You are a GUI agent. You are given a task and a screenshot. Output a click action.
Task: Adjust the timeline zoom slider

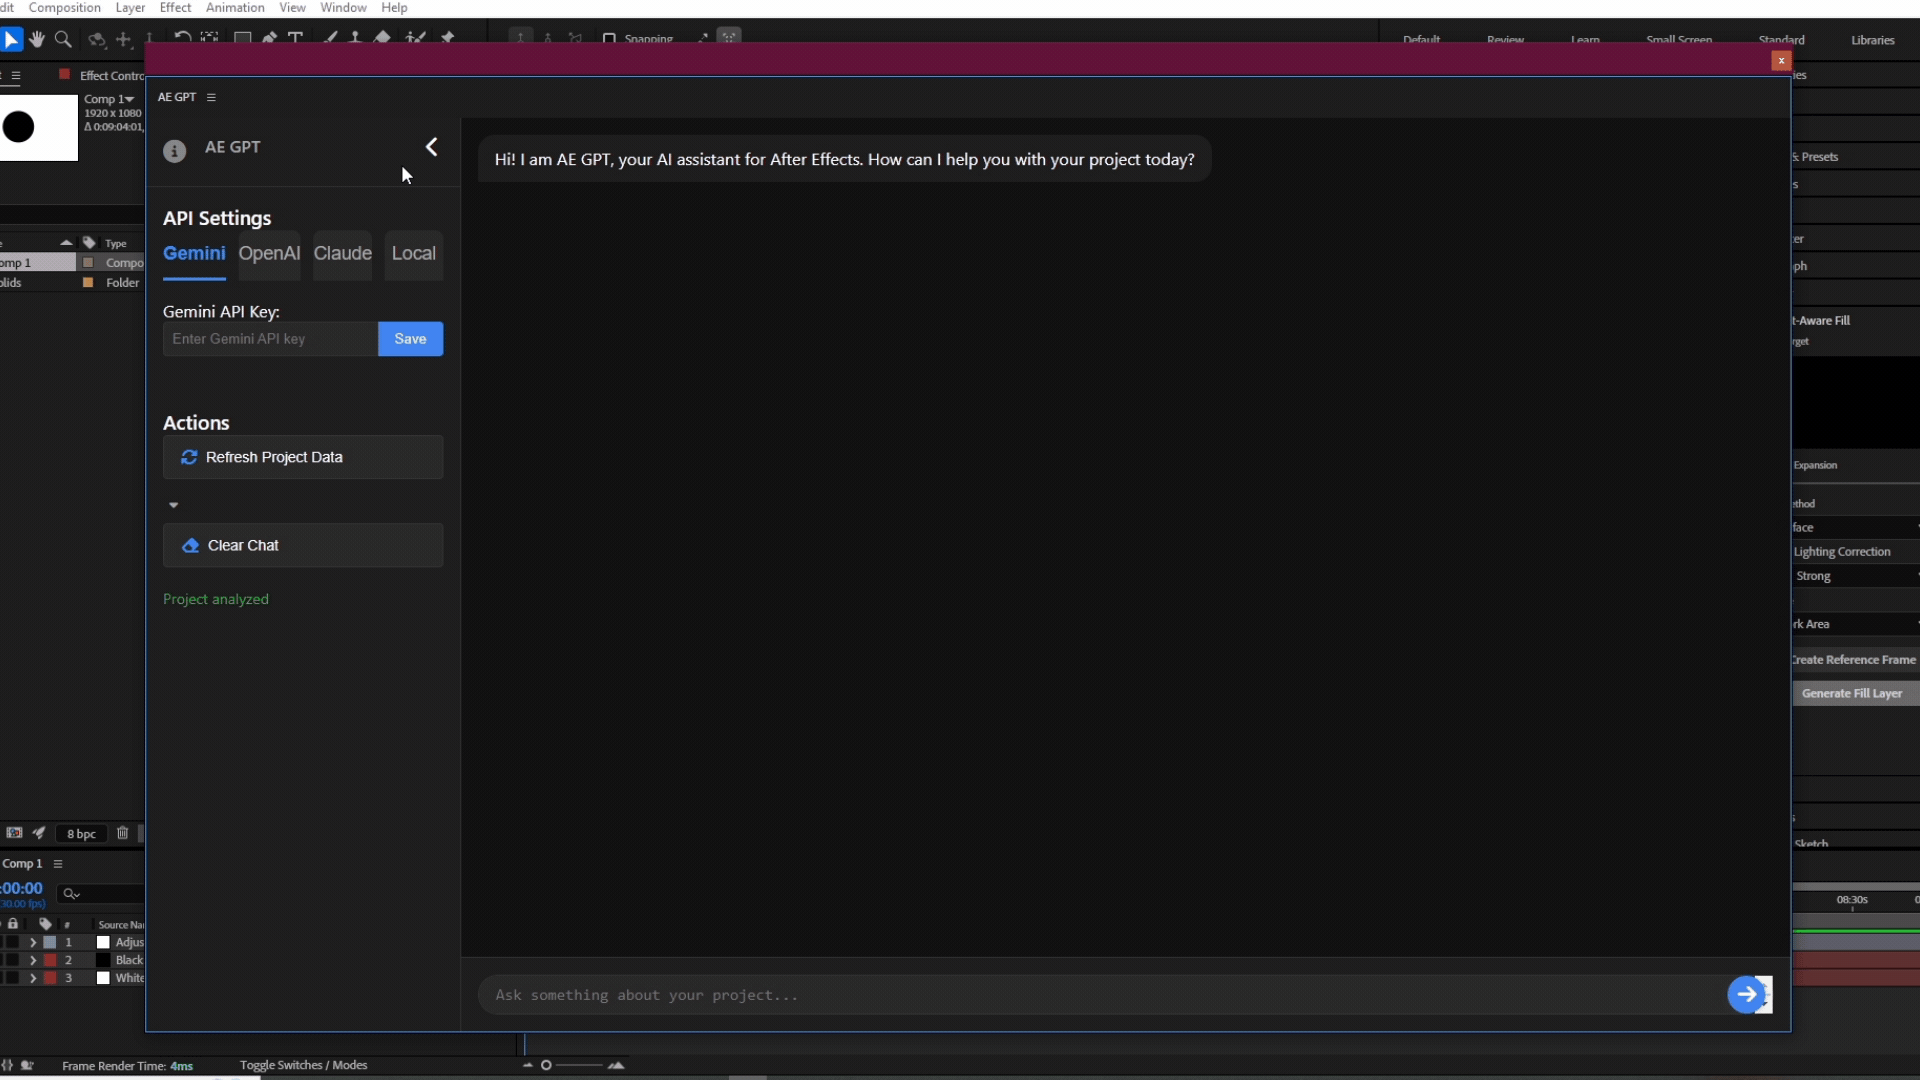(x=571, y=1065)
